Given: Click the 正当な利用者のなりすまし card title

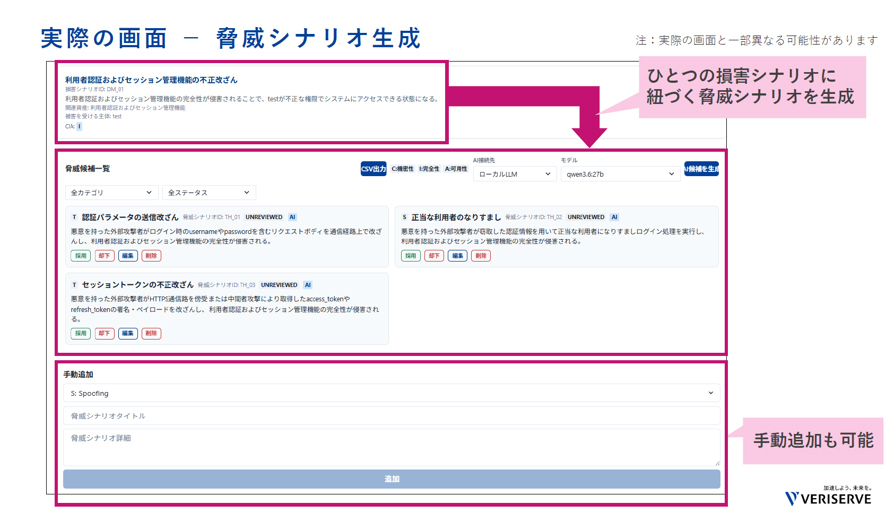Looking at the screenshot, I should (456, 218).
